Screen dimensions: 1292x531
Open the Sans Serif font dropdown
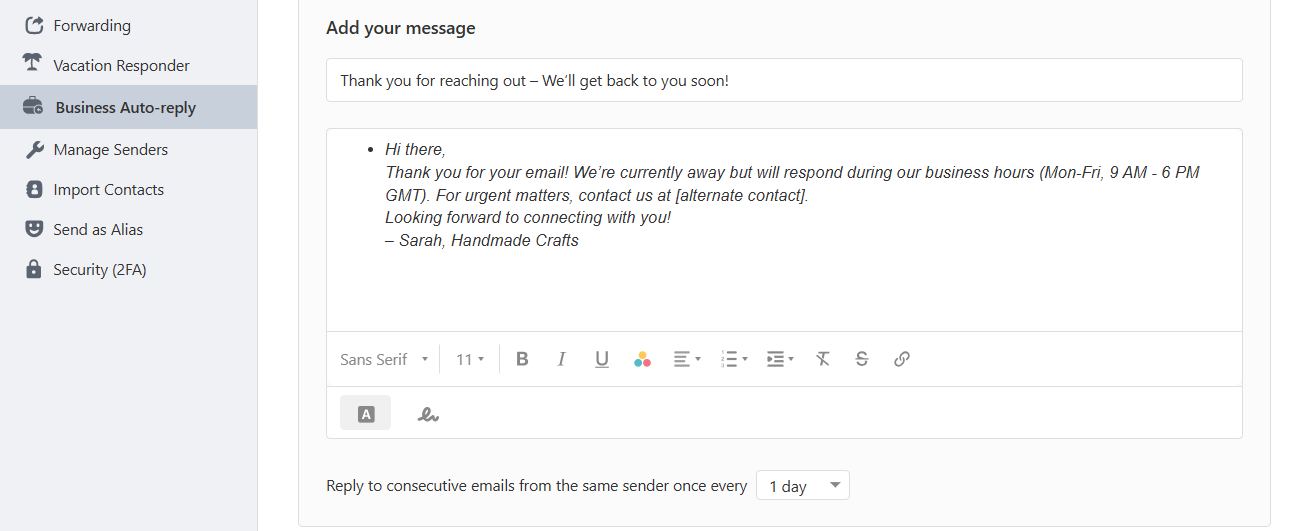pyautogui.click(x=384, y=359)
